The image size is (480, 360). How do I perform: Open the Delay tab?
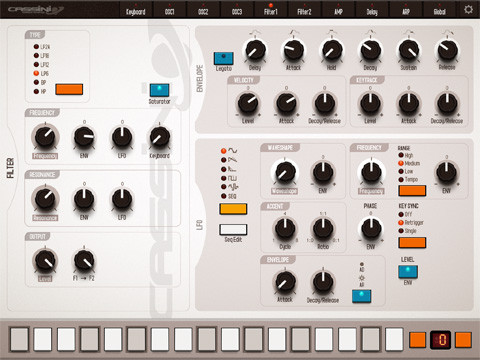[372, 10]
